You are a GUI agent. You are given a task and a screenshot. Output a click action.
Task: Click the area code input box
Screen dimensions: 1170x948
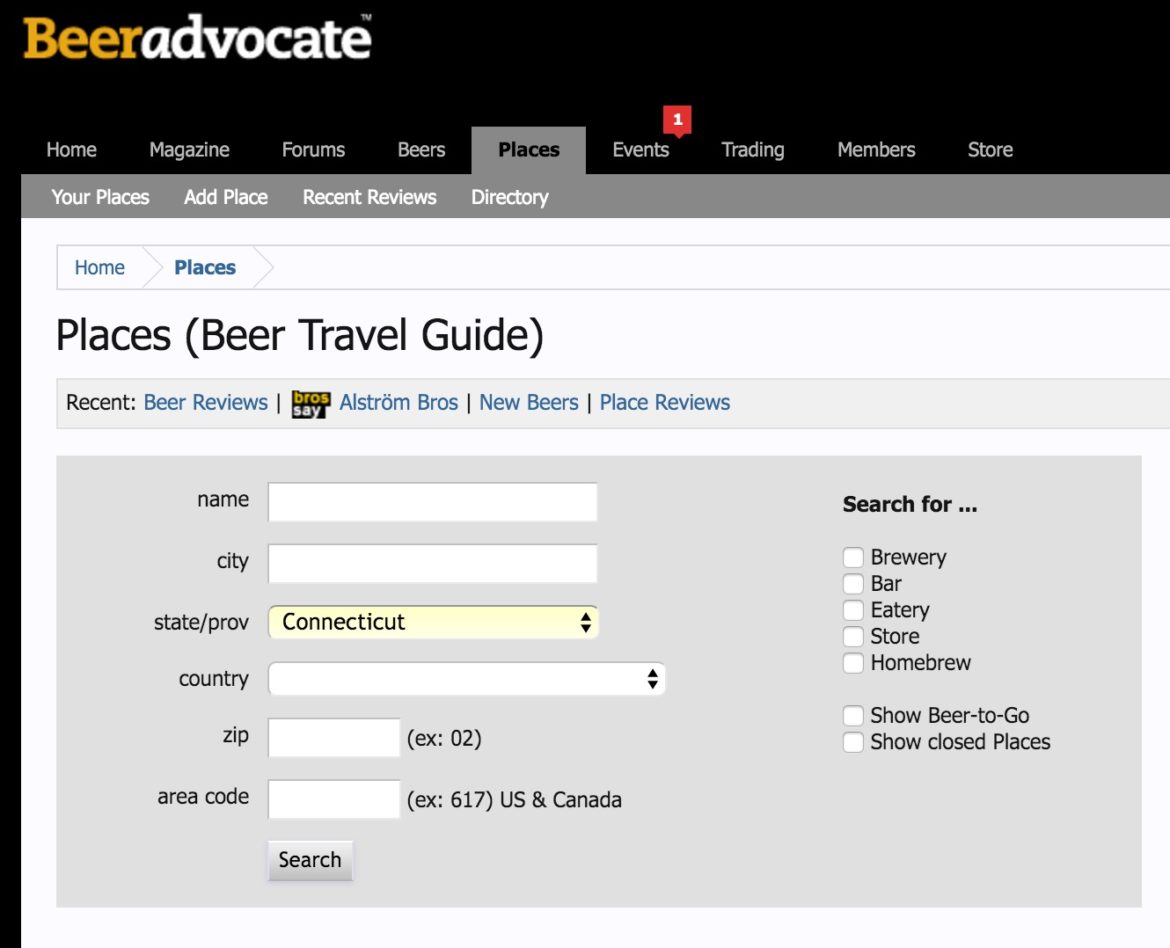tap(334, 799)
